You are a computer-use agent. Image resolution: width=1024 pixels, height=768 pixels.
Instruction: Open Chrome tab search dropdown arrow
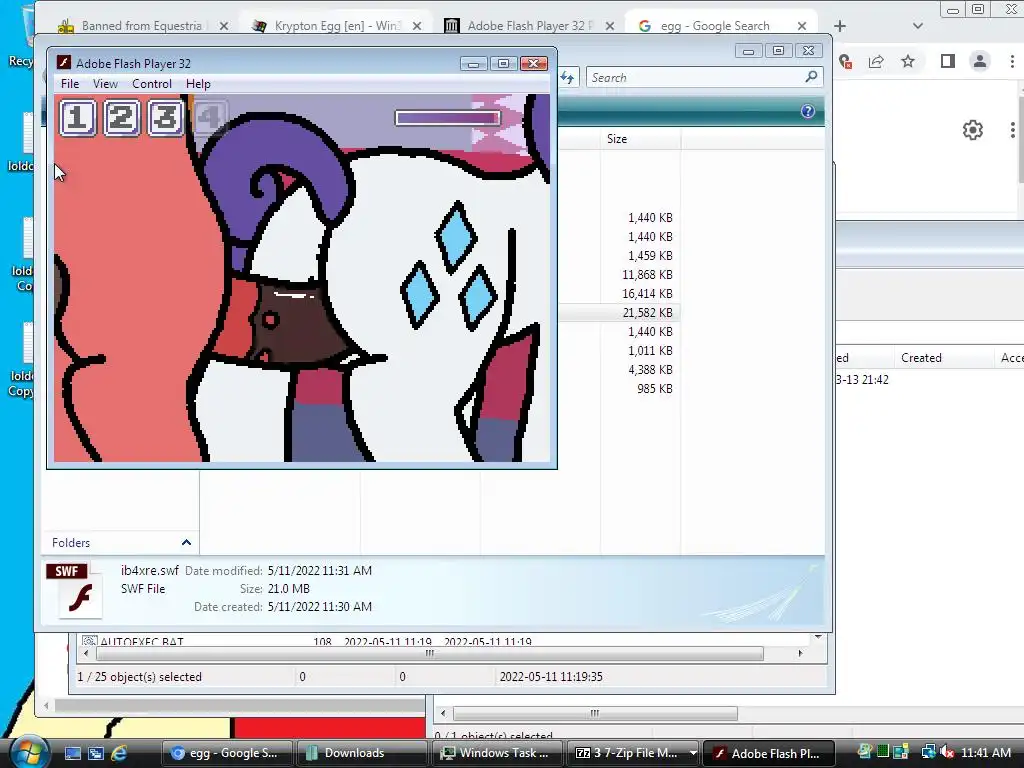pos(918,26)
